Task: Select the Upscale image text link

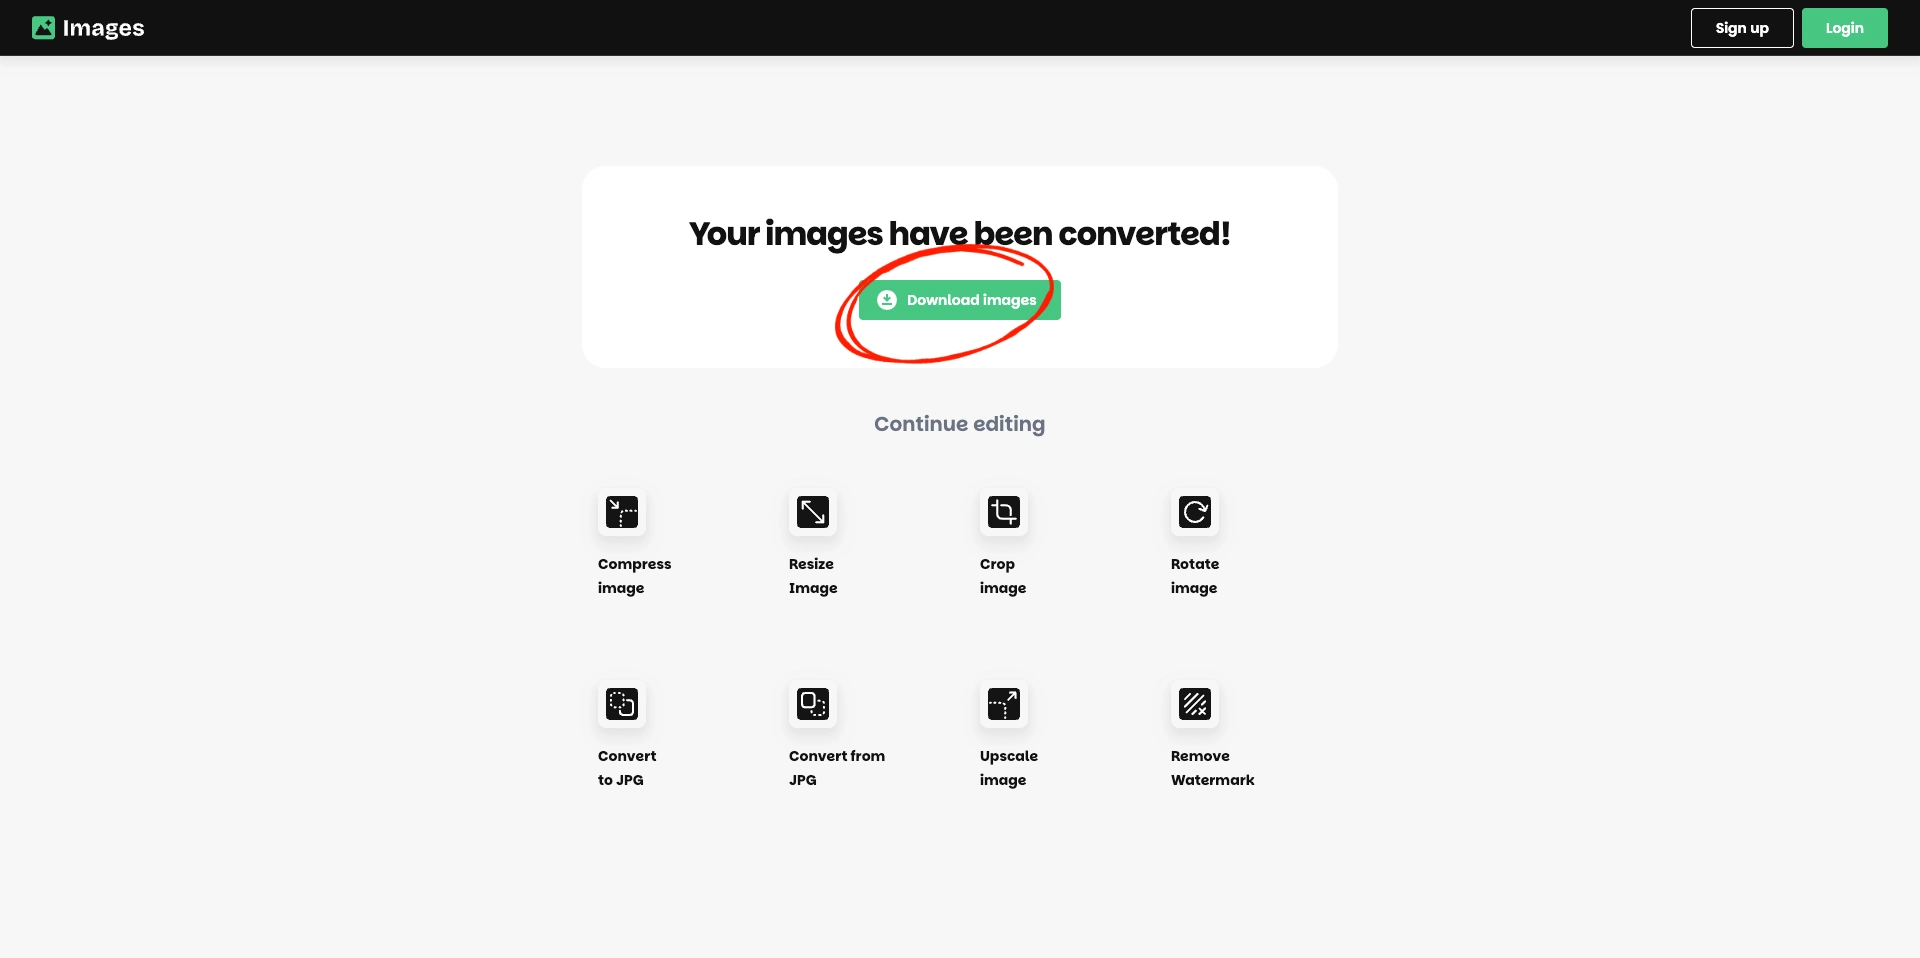Action: 1009,768
